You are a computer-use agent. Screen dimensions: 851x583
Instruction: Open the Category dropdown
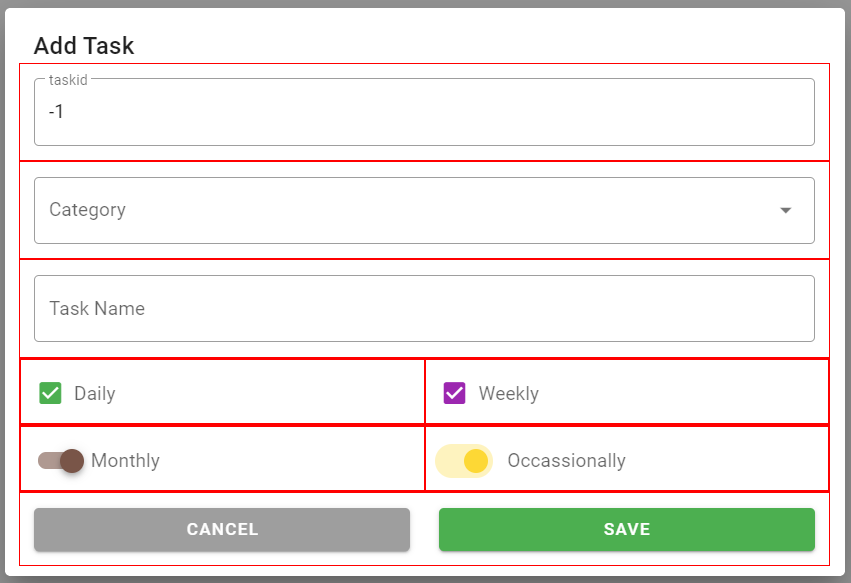(x=424, y=210)
